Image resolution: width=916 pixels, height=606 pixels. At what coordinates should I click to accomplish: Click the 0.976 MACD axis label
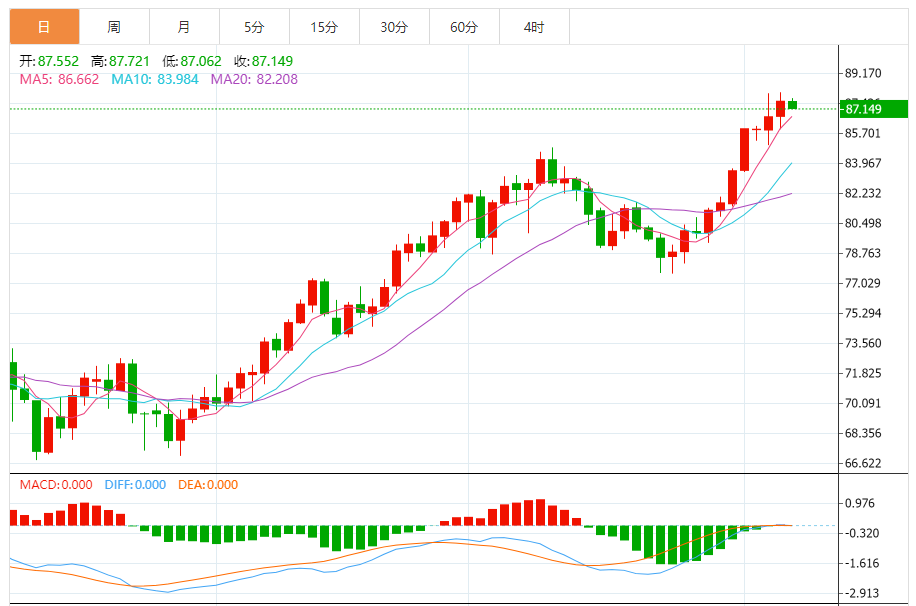(x=860, y=503)
